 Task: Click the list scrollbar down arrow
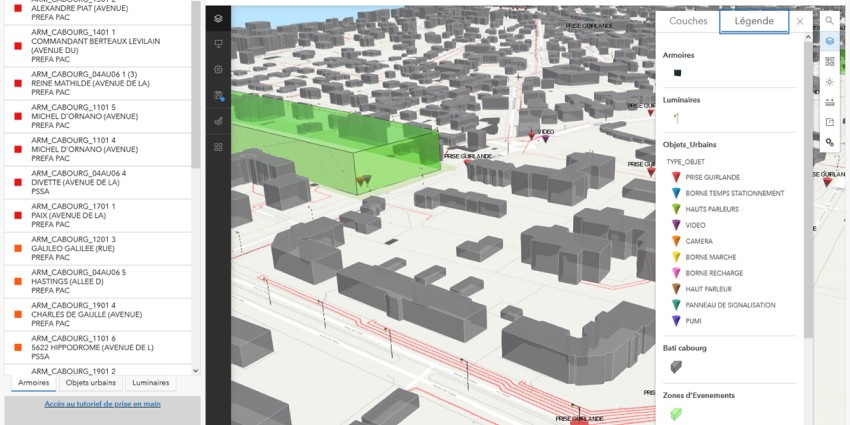click(x=196, y=371)
